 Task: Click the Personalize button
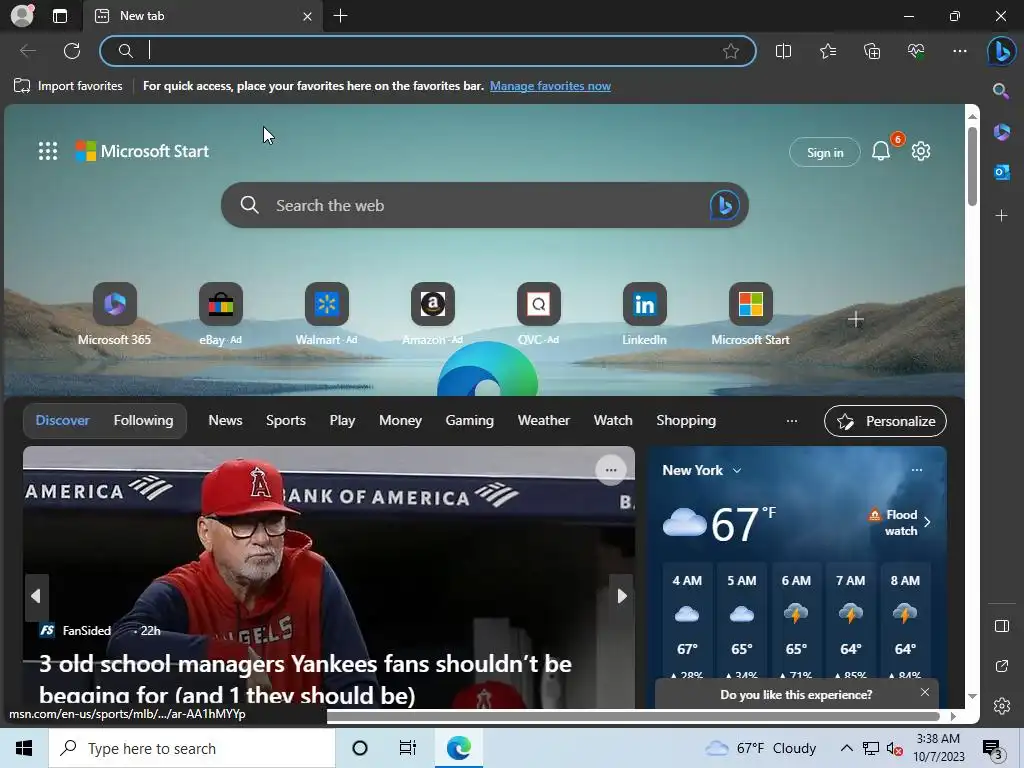[886, 421]
